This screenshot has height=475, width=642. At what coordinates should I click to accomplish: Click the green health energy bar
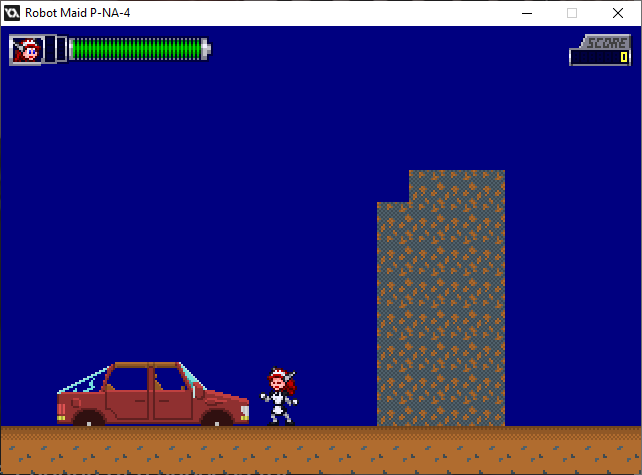point(140,49)
